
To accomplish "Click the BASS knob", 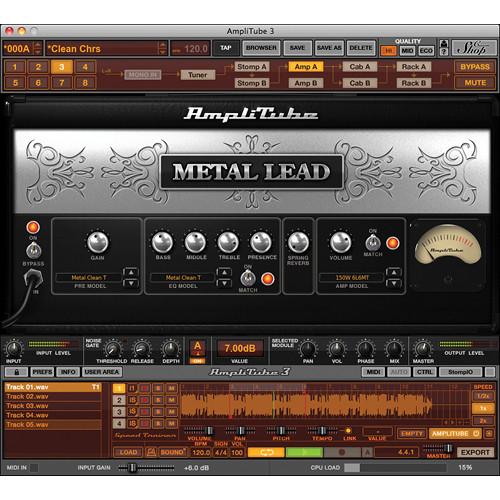I will [162, 242].
